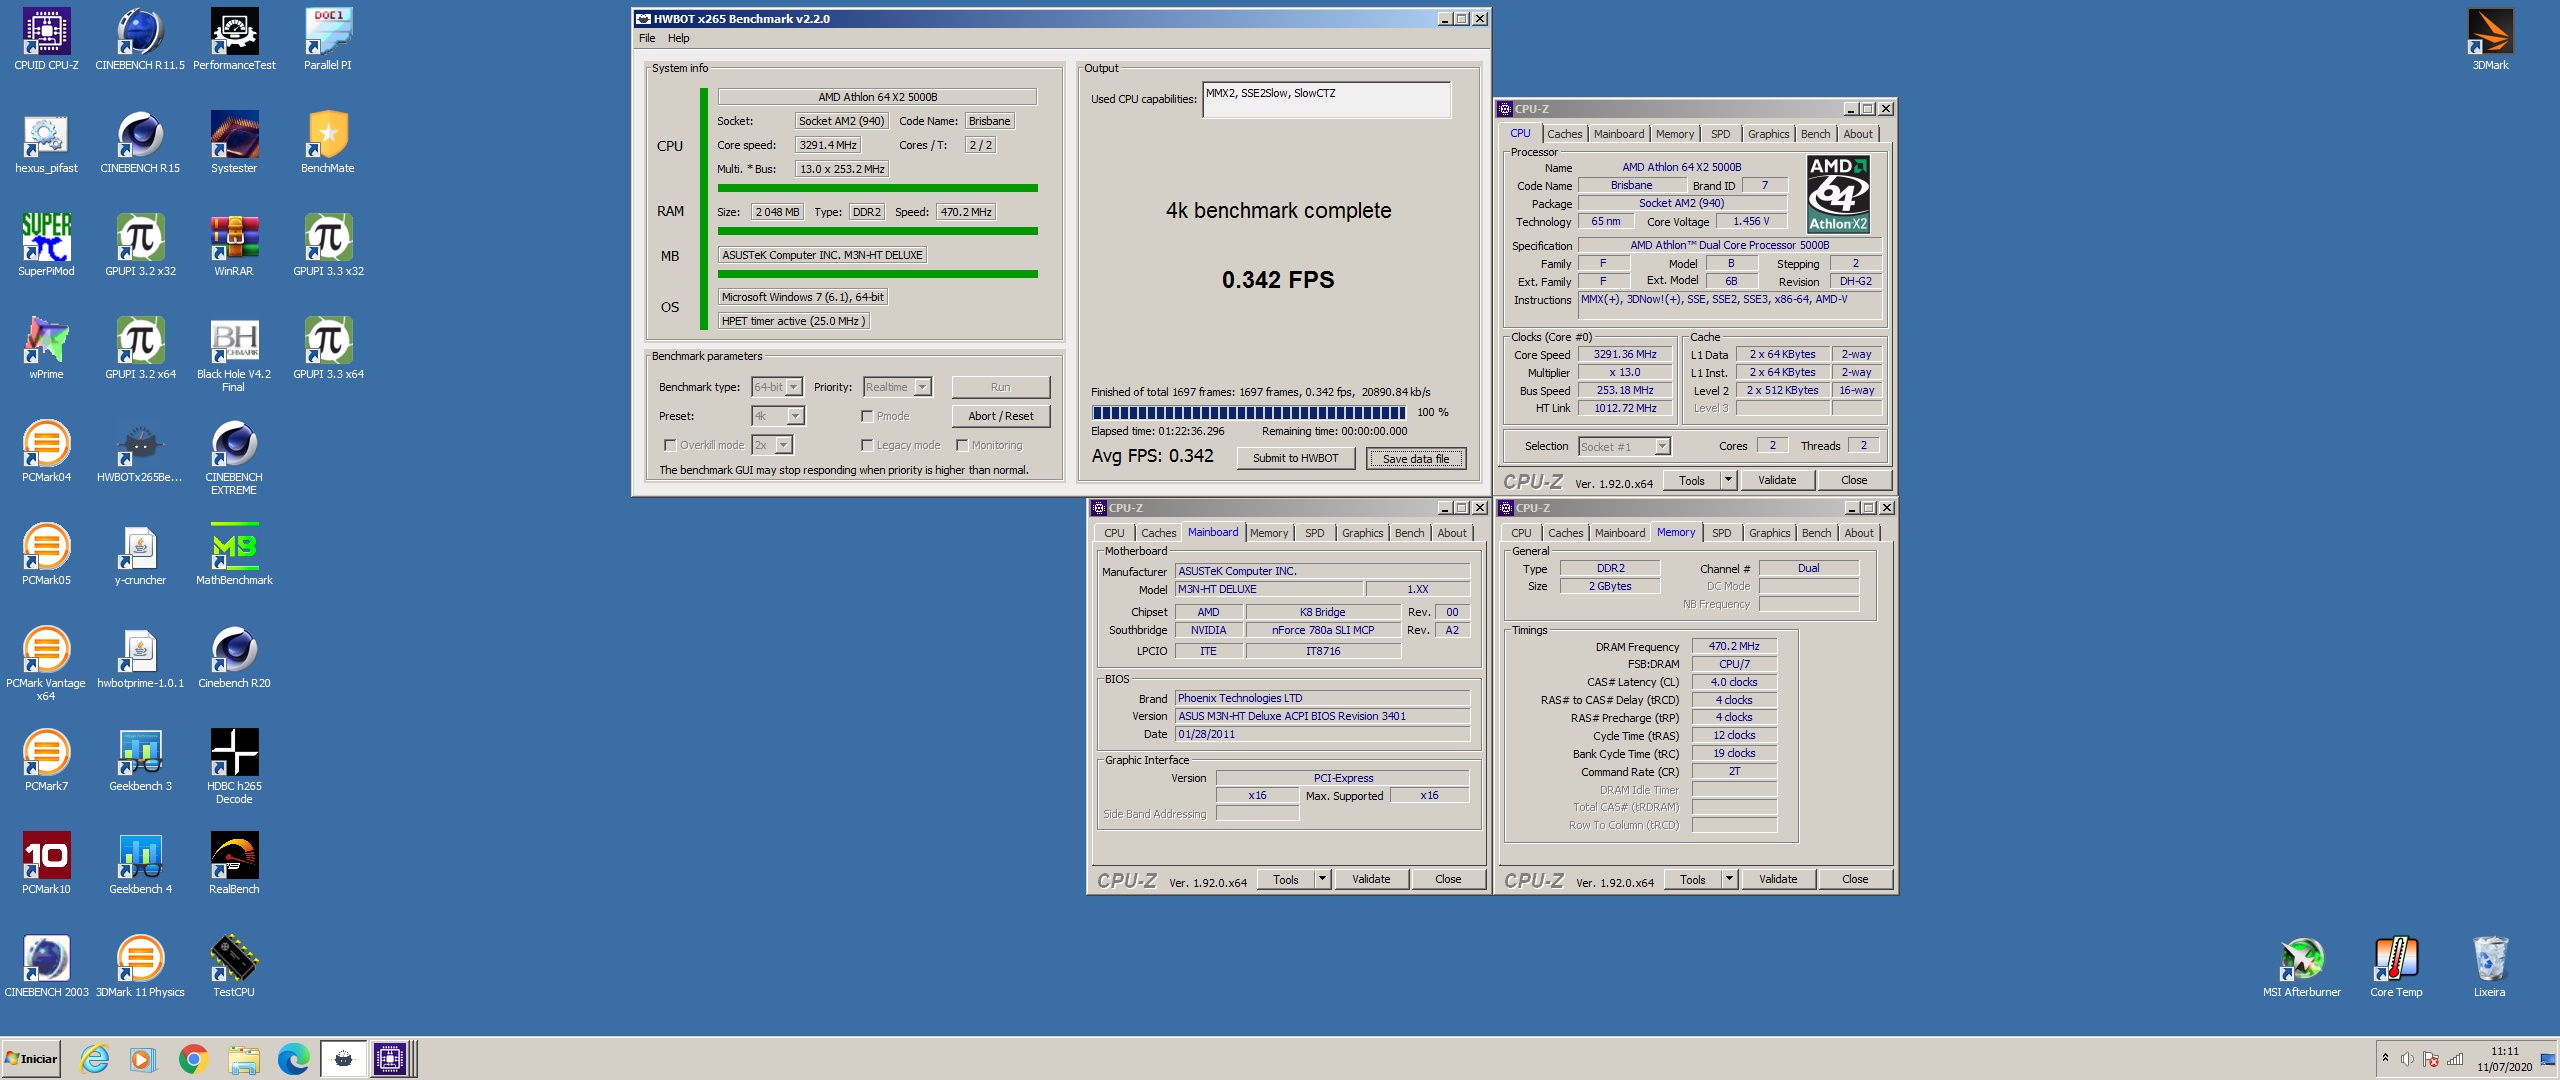
Task: Open Black Hole V4.2 Final icon
Action: coord(234,354)
